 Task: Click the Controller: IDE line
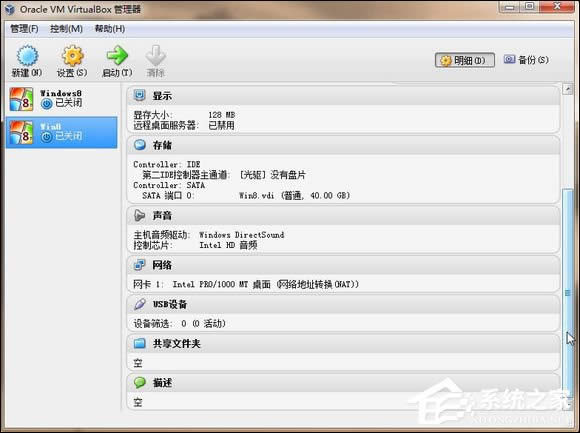167,164
